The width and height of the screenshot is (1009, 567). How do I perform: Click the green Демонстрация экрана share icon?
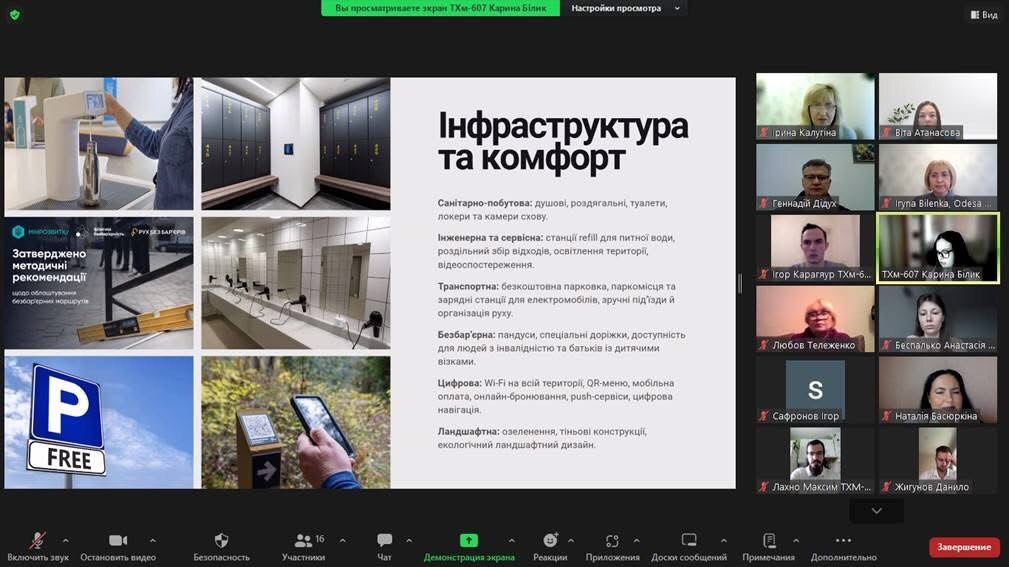pyautogui.click(x=468, y=541)
